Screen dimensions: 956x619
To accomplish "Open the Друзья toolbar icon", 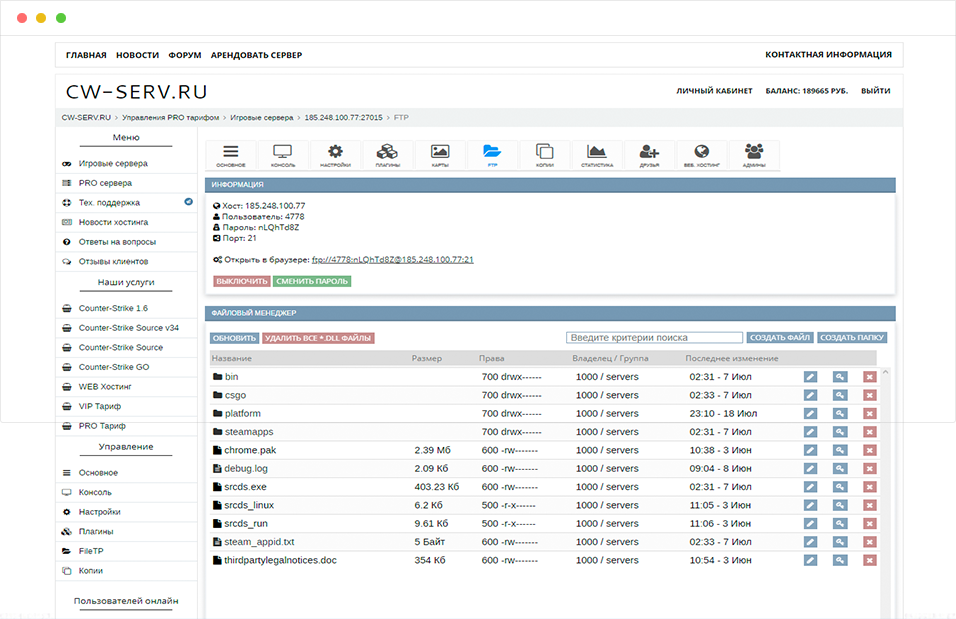I will 649,155.
